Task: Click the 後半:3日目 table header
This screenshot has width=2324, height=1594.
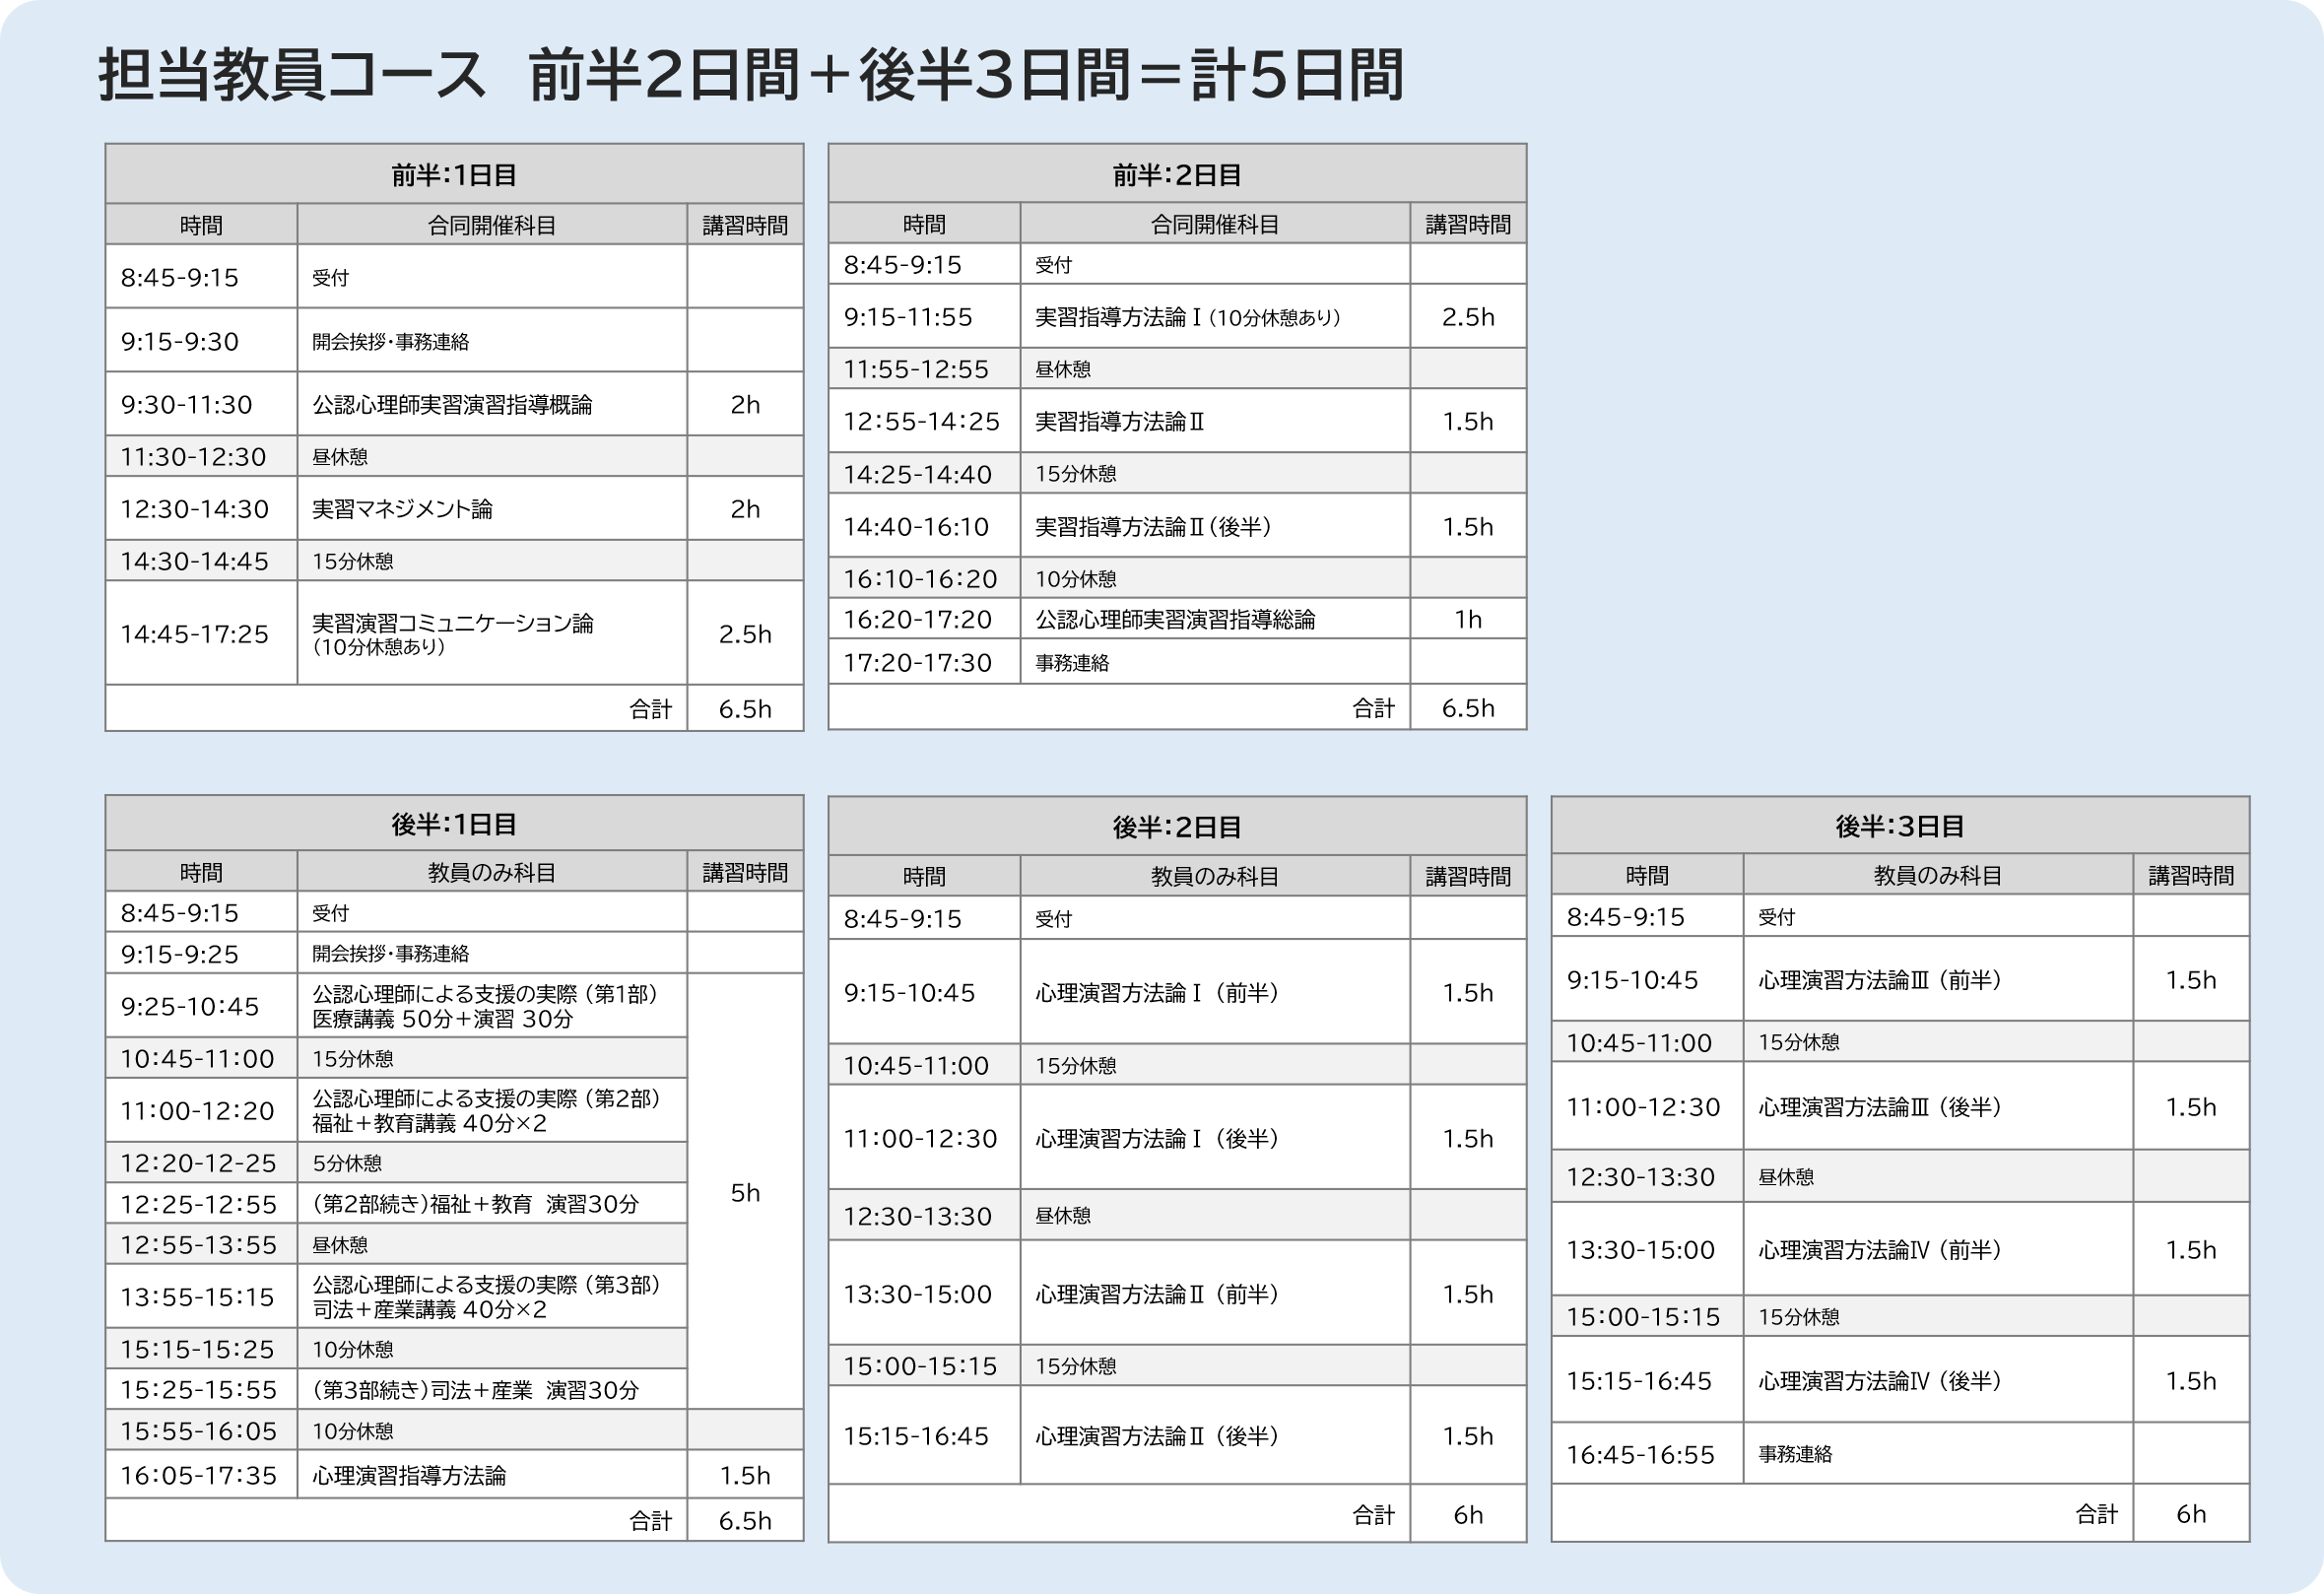Action: tap(1900, 825)
